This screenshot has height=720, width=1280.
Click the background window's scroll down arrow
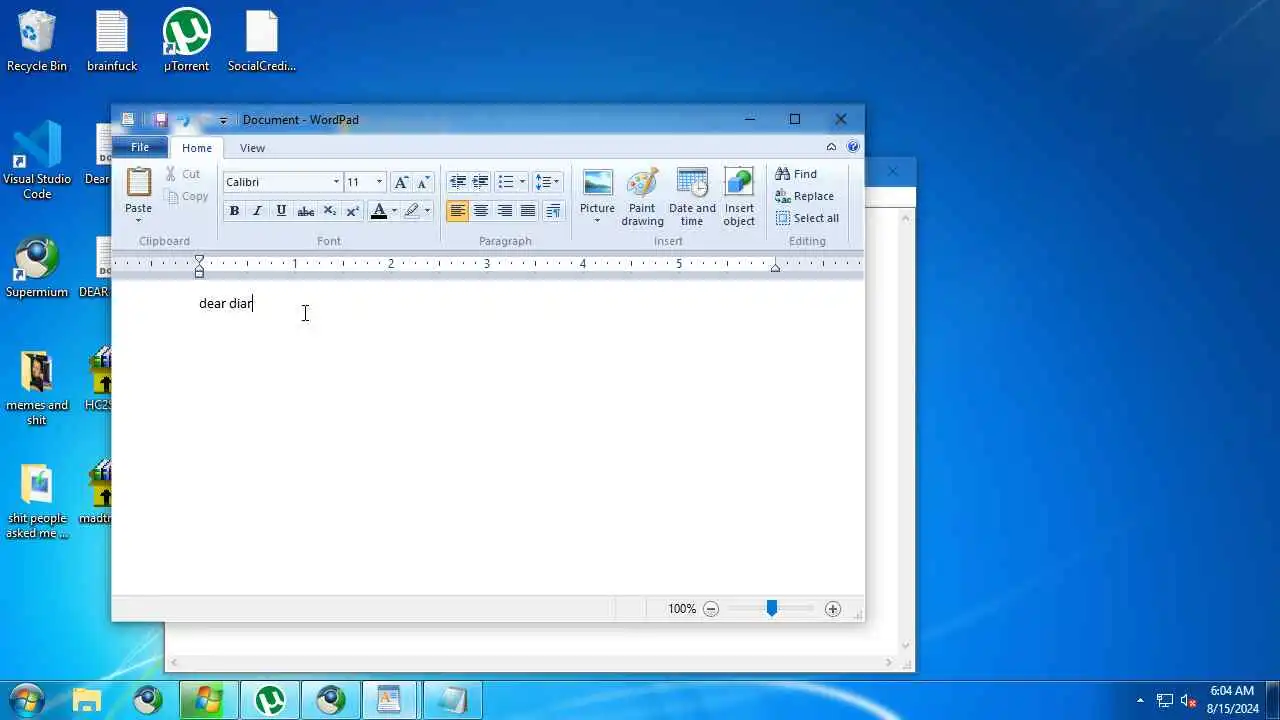click(906, 646)
